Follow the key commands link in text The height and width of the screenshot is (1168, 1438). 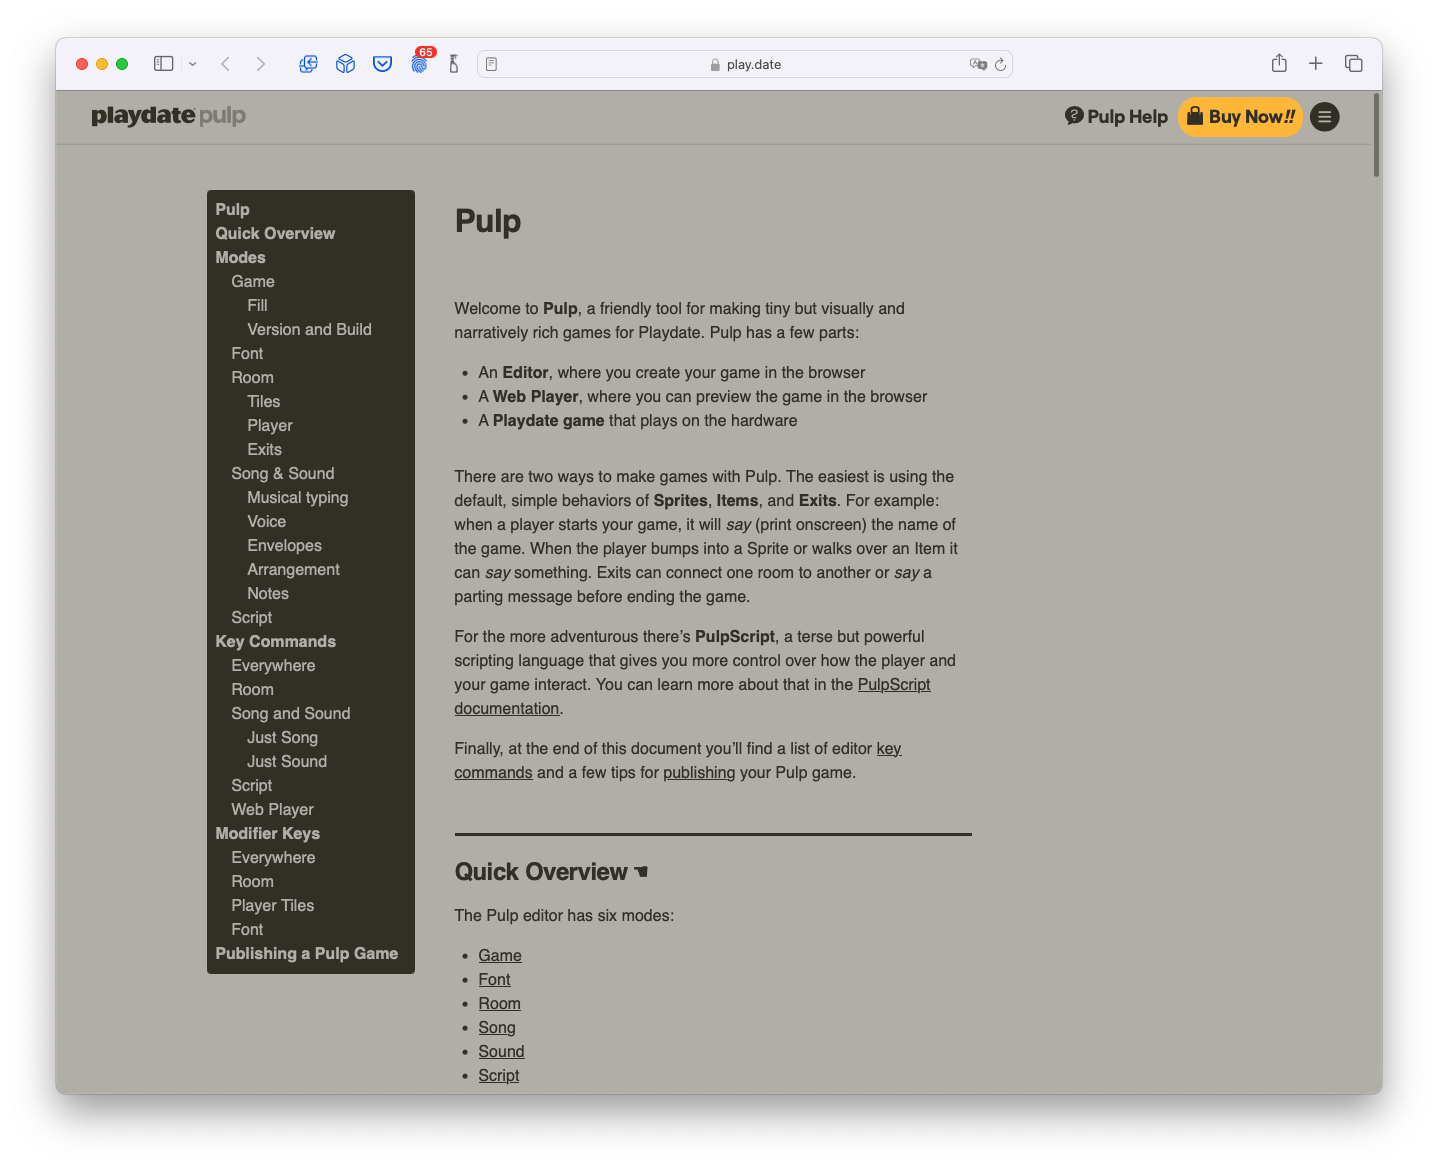[x=889, y=748]
